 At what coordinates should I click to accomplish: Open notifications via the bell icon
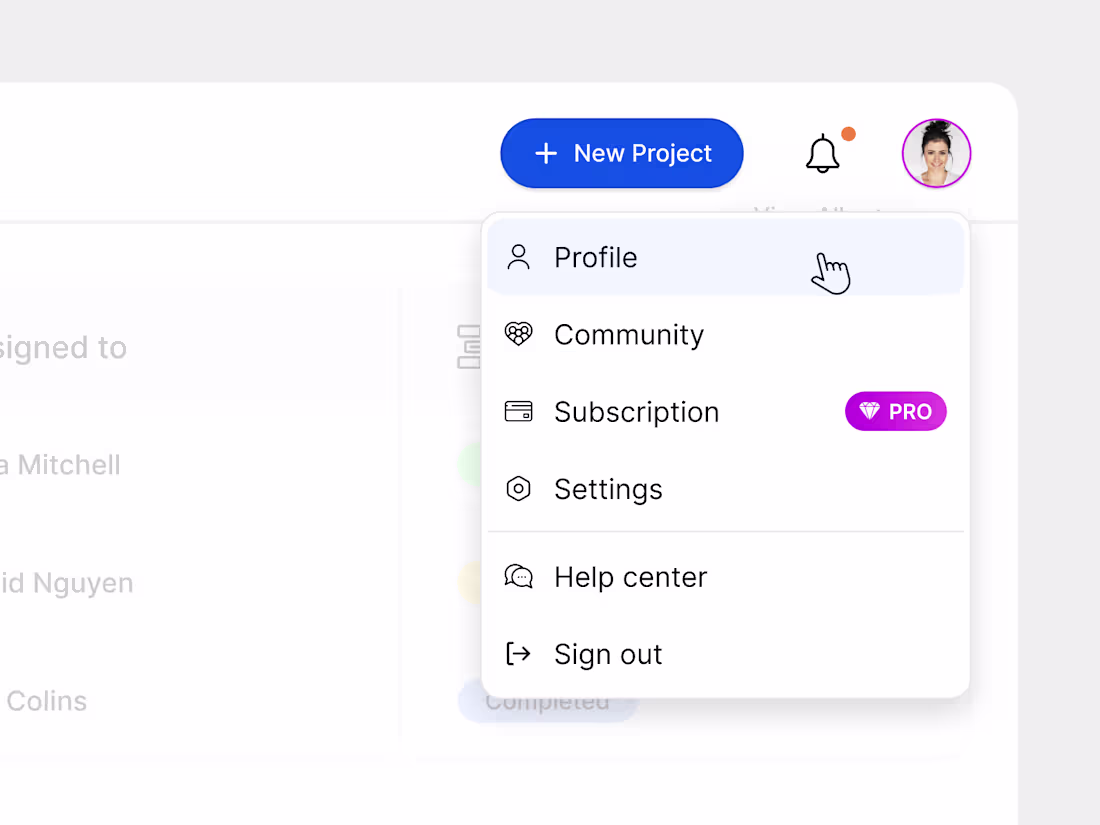(x=822, y=155)
